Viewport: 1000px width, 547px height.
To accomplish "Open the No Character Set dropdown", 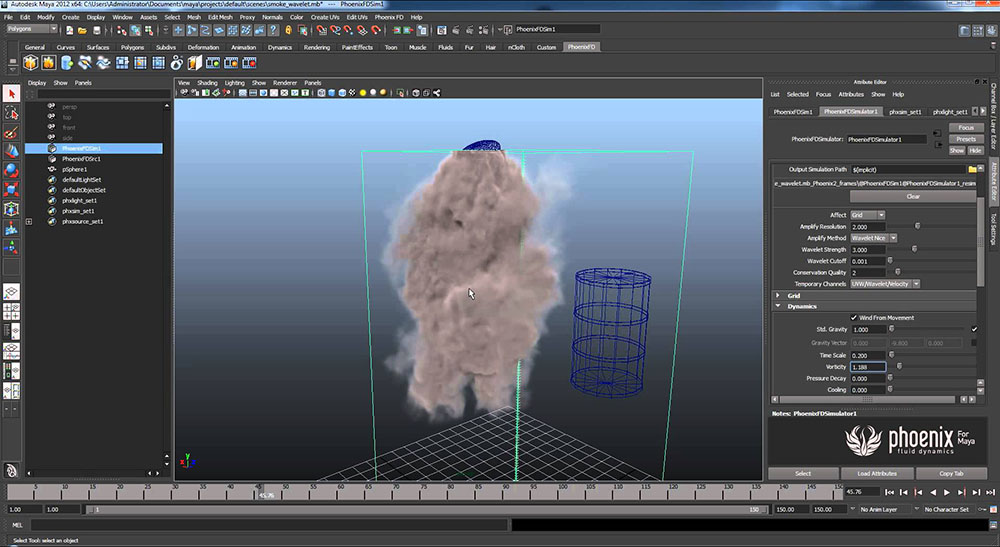I will pyautogui.click(x=950, y=510).
